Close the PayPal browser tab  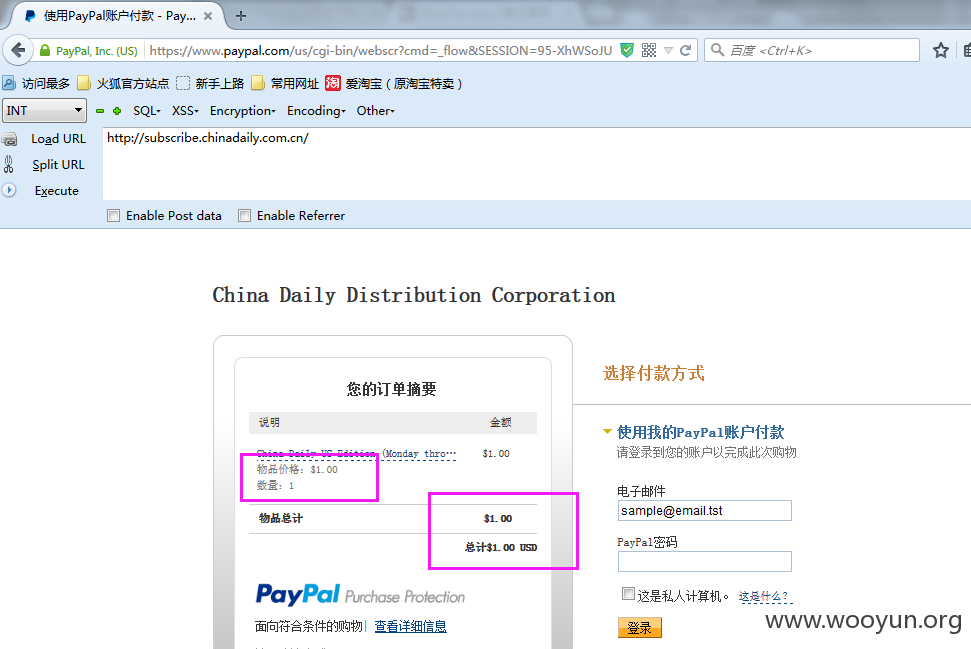(x=208, y=16)
